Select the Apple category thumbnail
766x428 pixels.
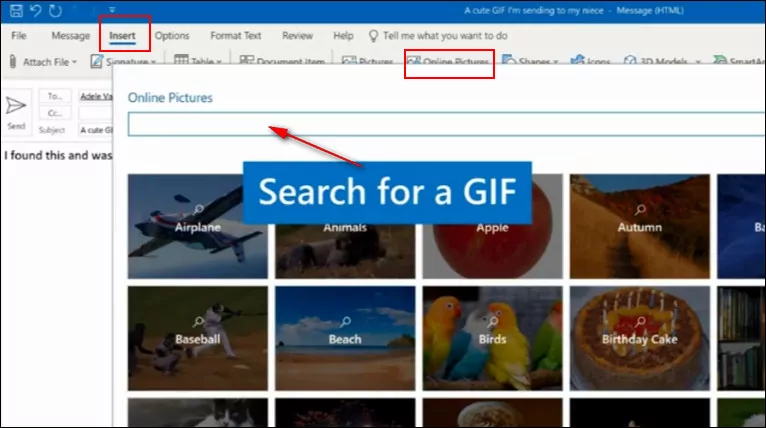(492, 252)
